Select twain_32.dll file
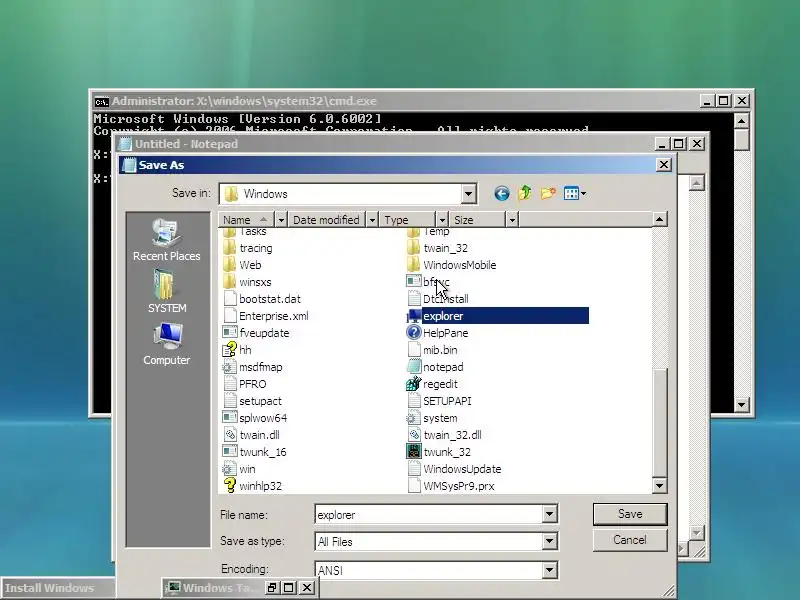 (444, 435)
